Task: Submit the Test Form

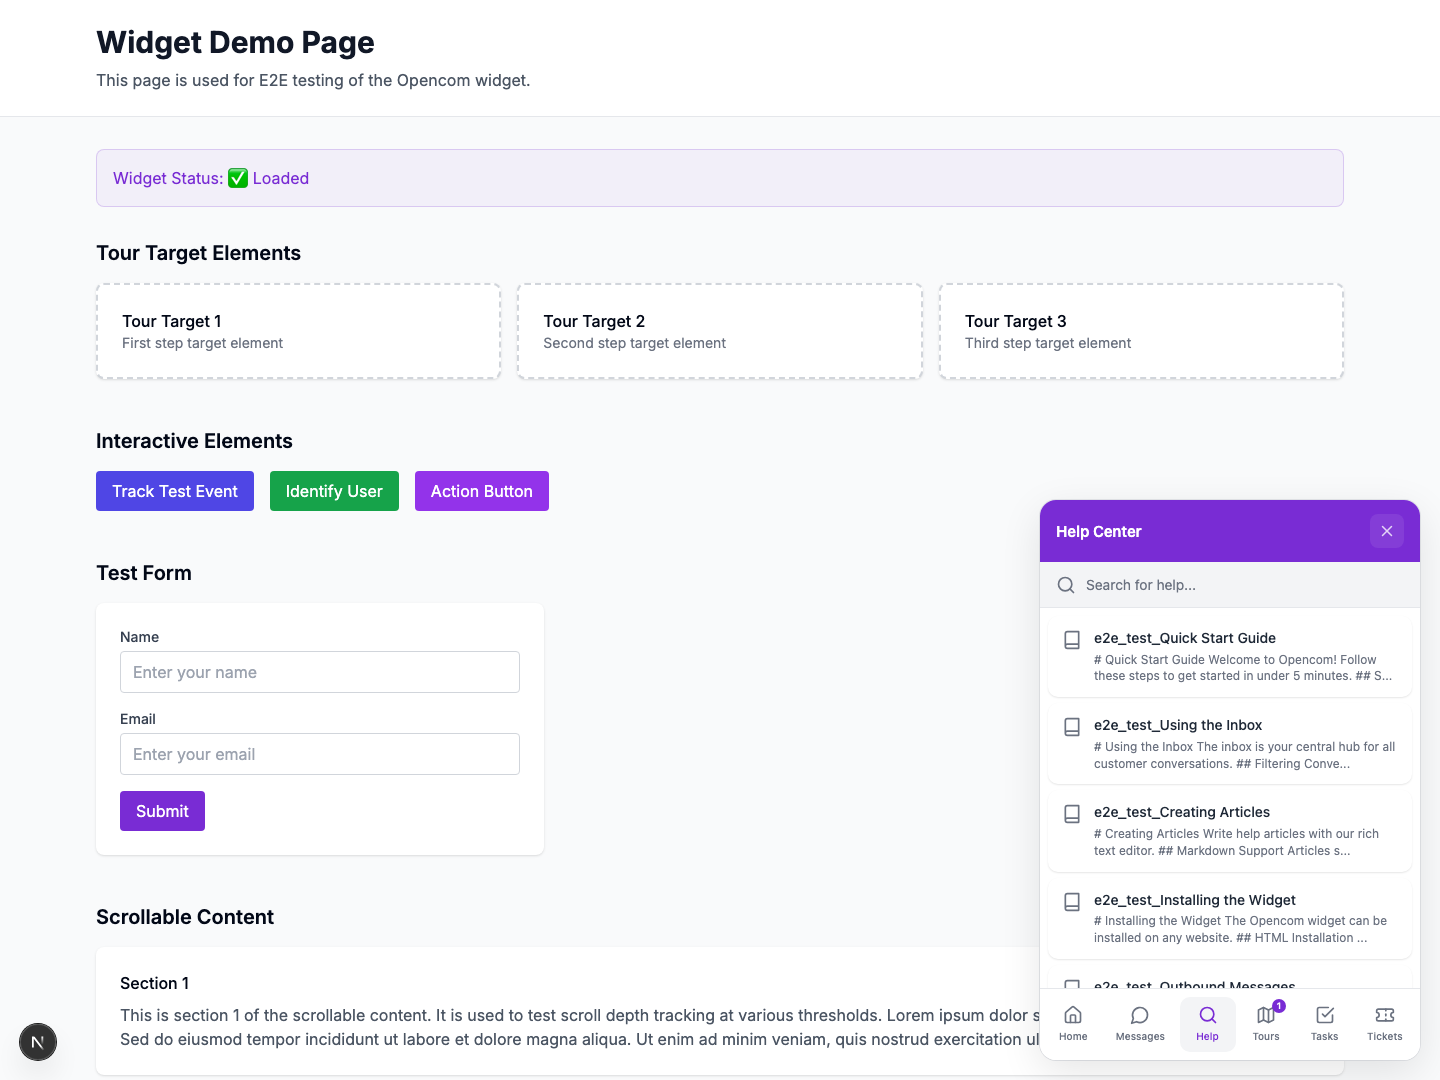Action: pos(162,811)
